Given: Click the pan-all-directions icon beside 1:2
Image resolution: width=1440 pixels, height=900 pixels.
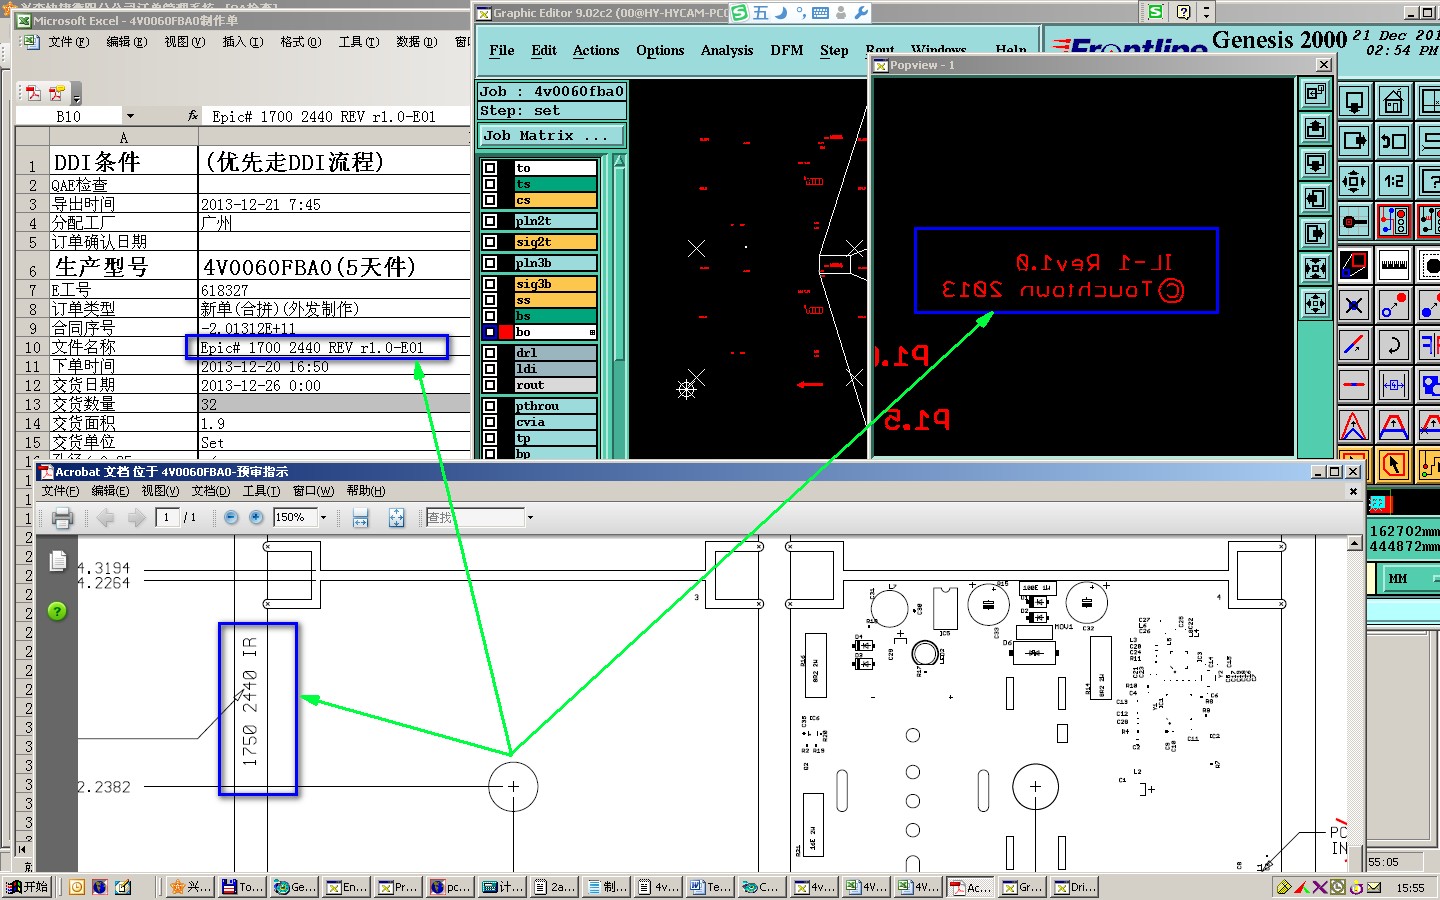Looking at the screenshot, I should pos(1354,181).
